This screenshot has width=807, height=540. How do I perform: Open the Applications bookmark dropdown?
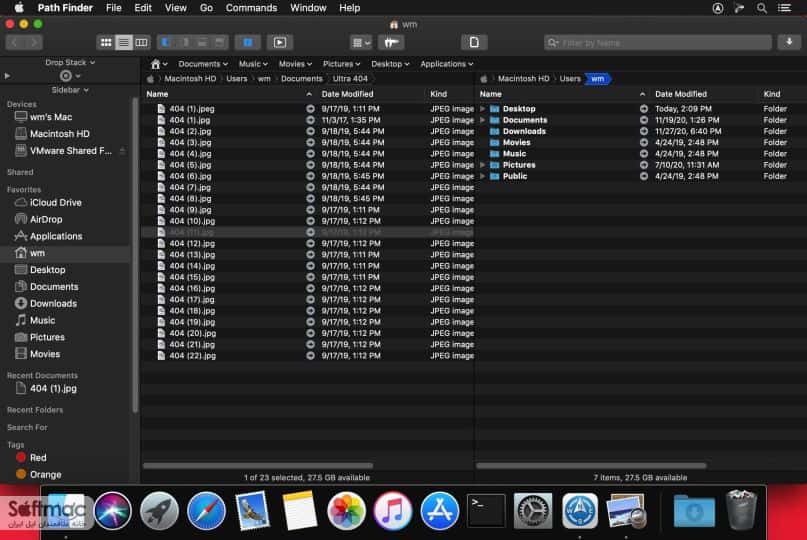(x=447, y=64)
